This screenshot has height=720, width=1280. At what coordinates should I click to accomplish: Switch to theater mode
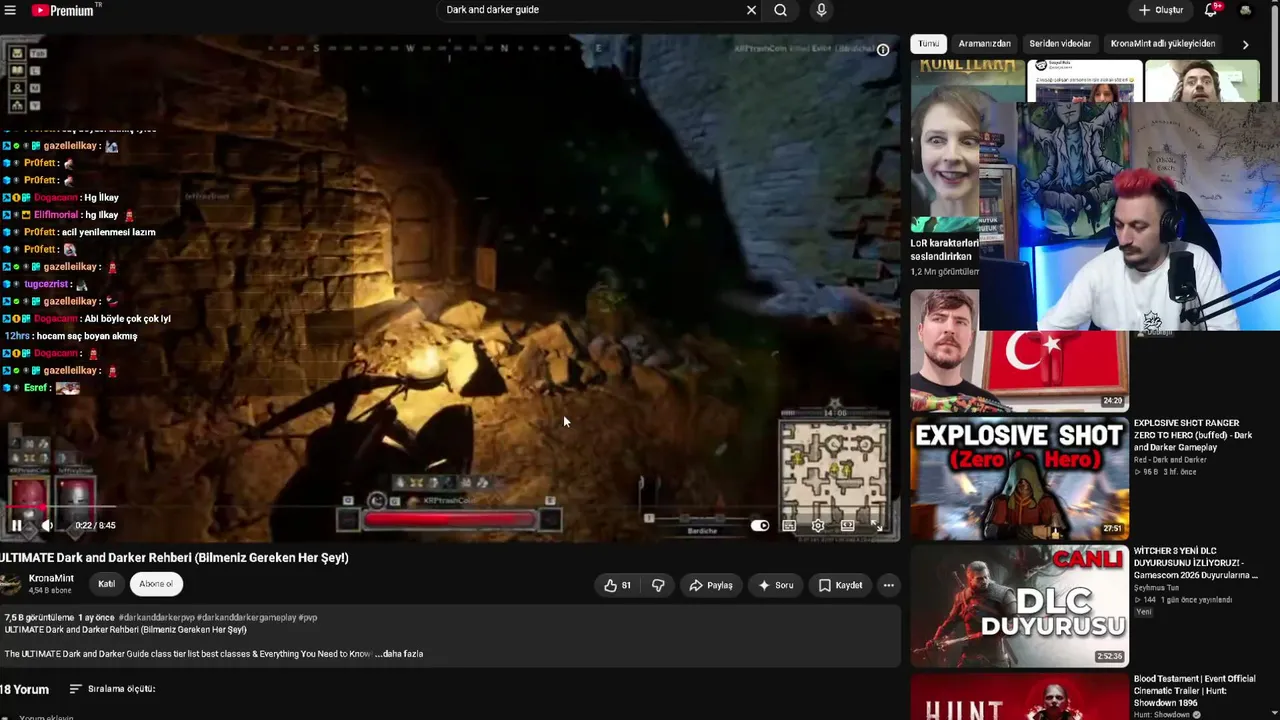[847, 525]
